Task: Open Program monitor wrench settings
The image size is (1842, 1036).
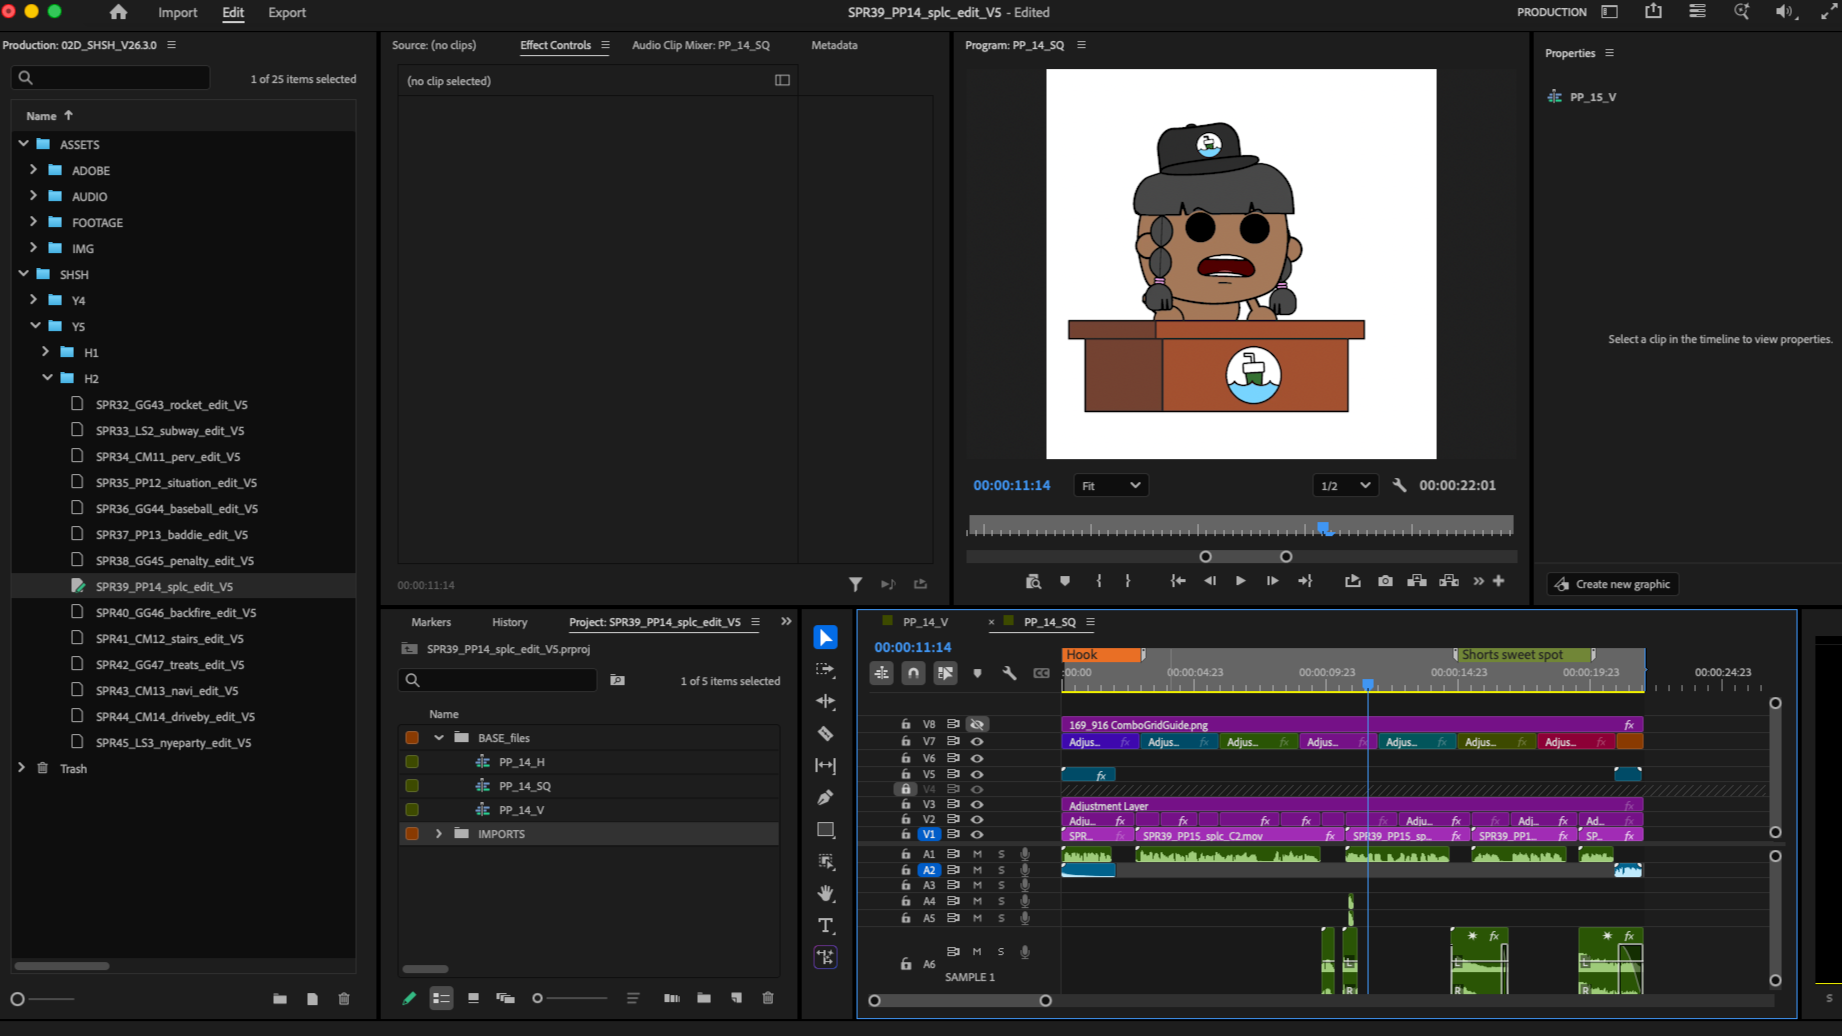Action: pos(1399,485)
